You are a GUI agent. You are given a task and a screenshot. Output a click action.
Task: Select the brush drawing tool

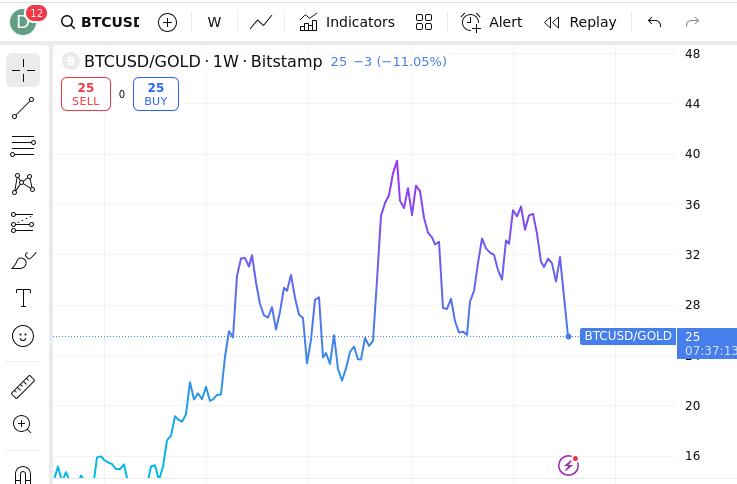tap(23, 260)
